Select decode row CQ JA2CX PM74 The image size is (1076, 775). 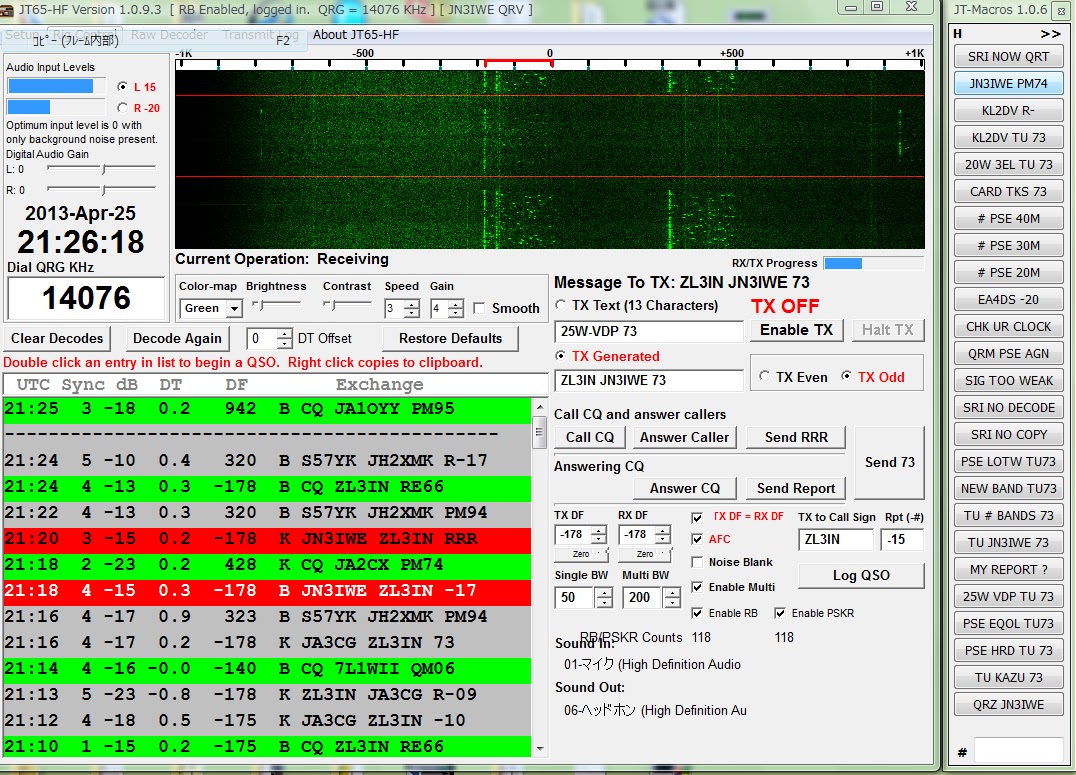[x=267, y=565]
